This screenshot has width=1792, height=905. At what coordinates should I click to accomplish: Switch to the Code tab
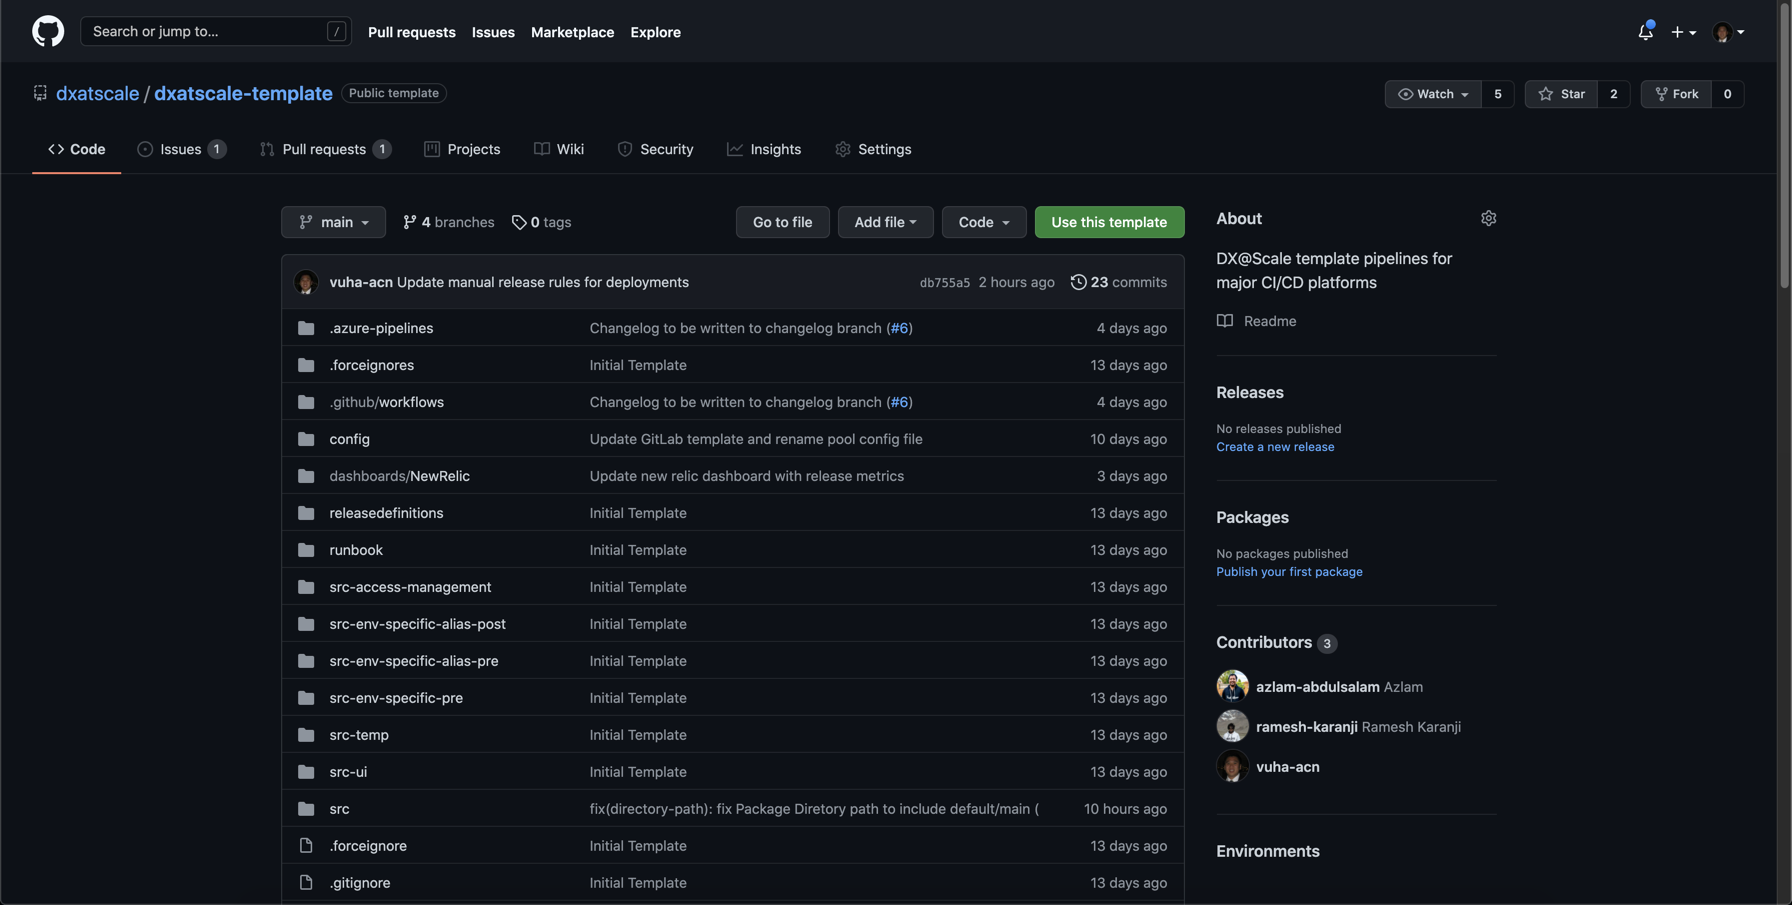[x=77, y=149]
